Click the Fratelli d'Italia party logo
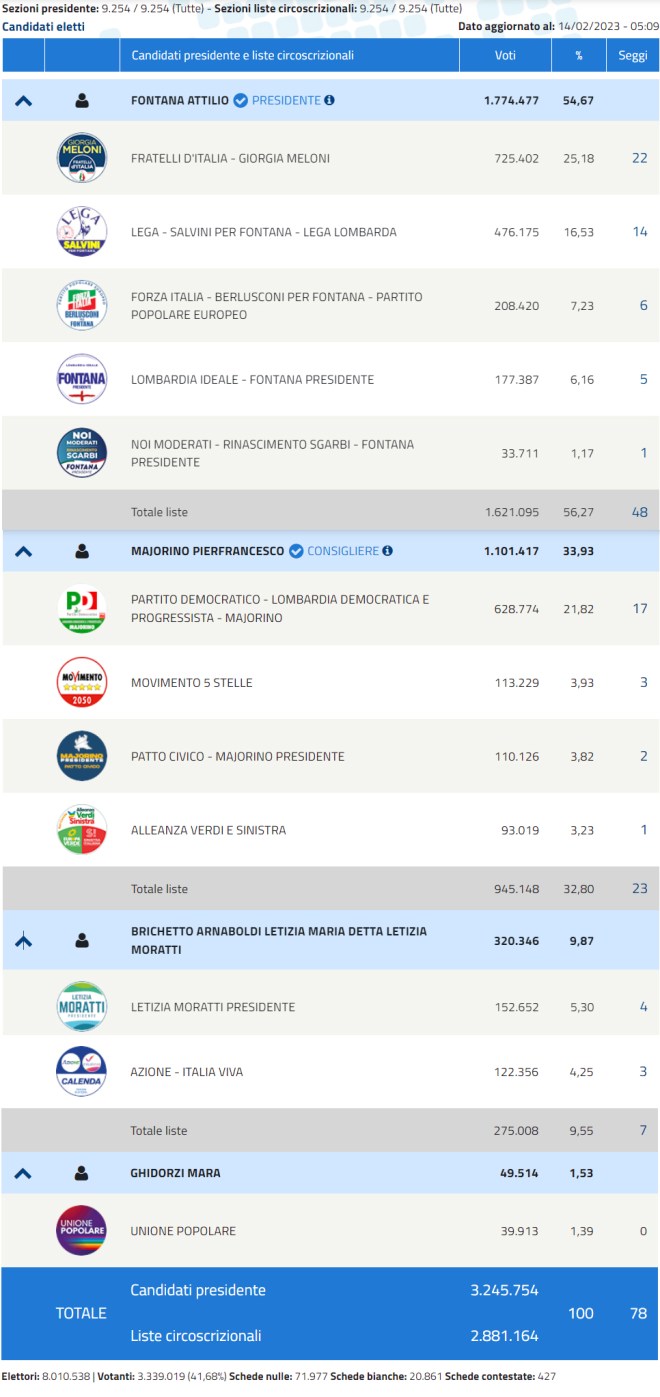 click(82, 158)
